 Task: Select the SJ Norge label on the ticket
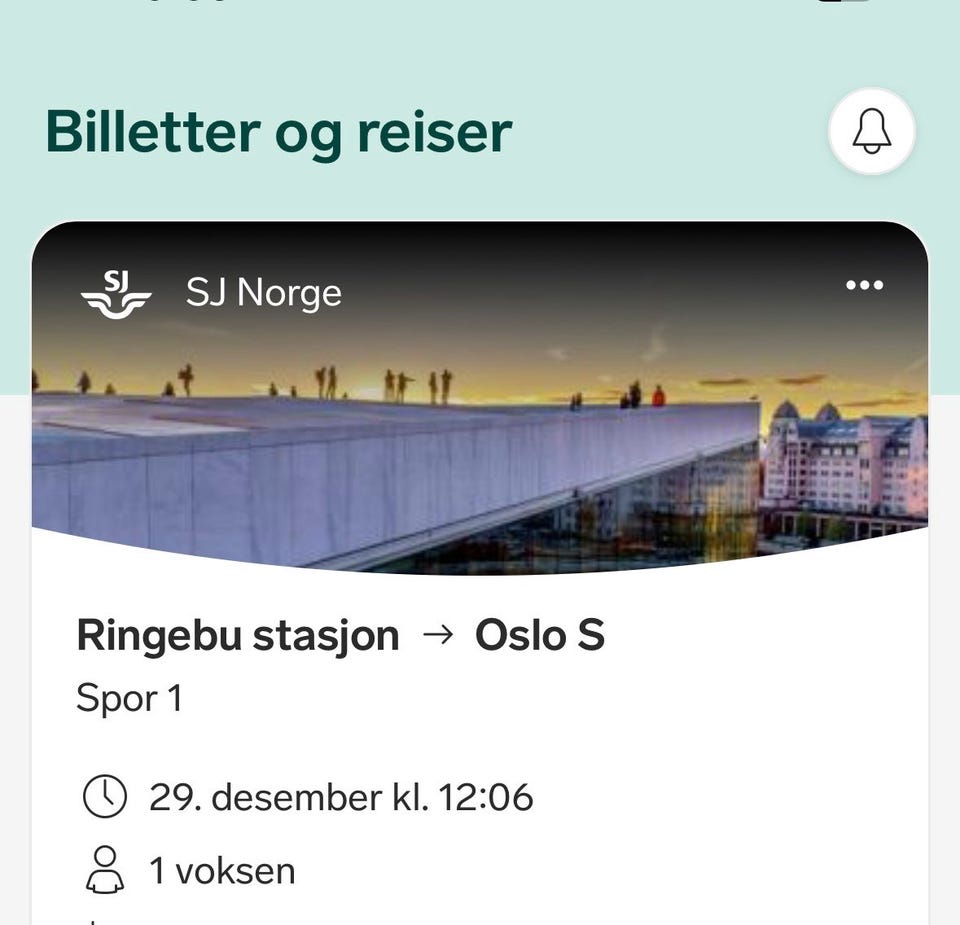coord(263,292)
